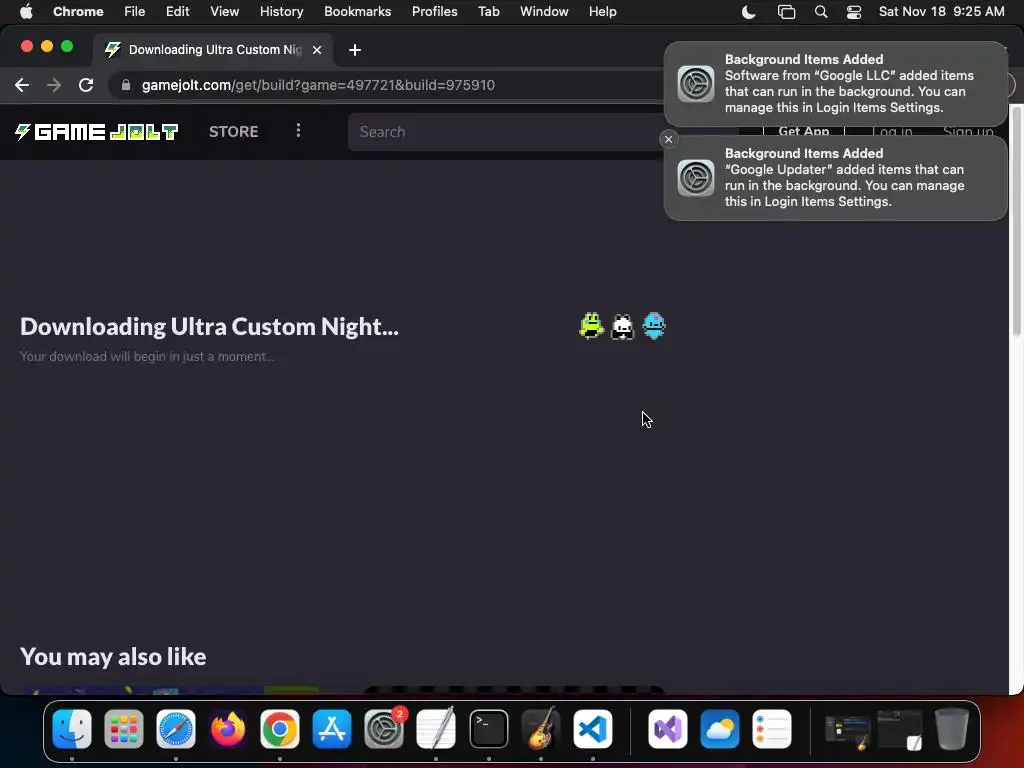Image resolution: width=1024 pixels, height=768 pixels.
Task: Open Weather app from the dock
Action: pyautogui.click(x=720, y=729)
